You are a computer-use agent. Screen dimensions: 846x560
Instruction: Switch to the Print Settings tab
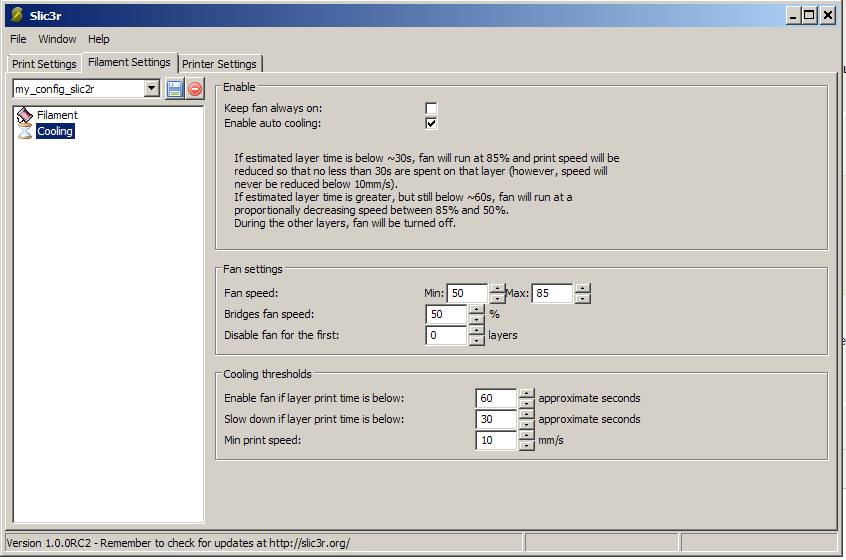pos(44,64)
